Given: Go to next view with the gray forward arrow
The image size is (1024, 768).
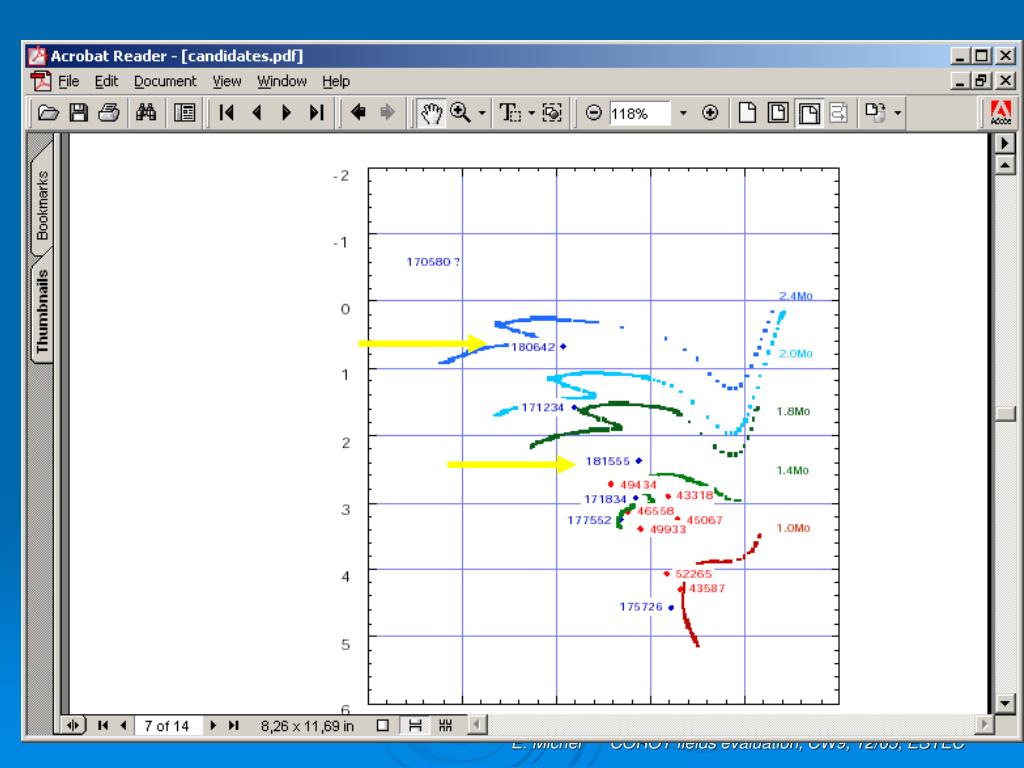Looking at the screenshot, I should [388, 113].
